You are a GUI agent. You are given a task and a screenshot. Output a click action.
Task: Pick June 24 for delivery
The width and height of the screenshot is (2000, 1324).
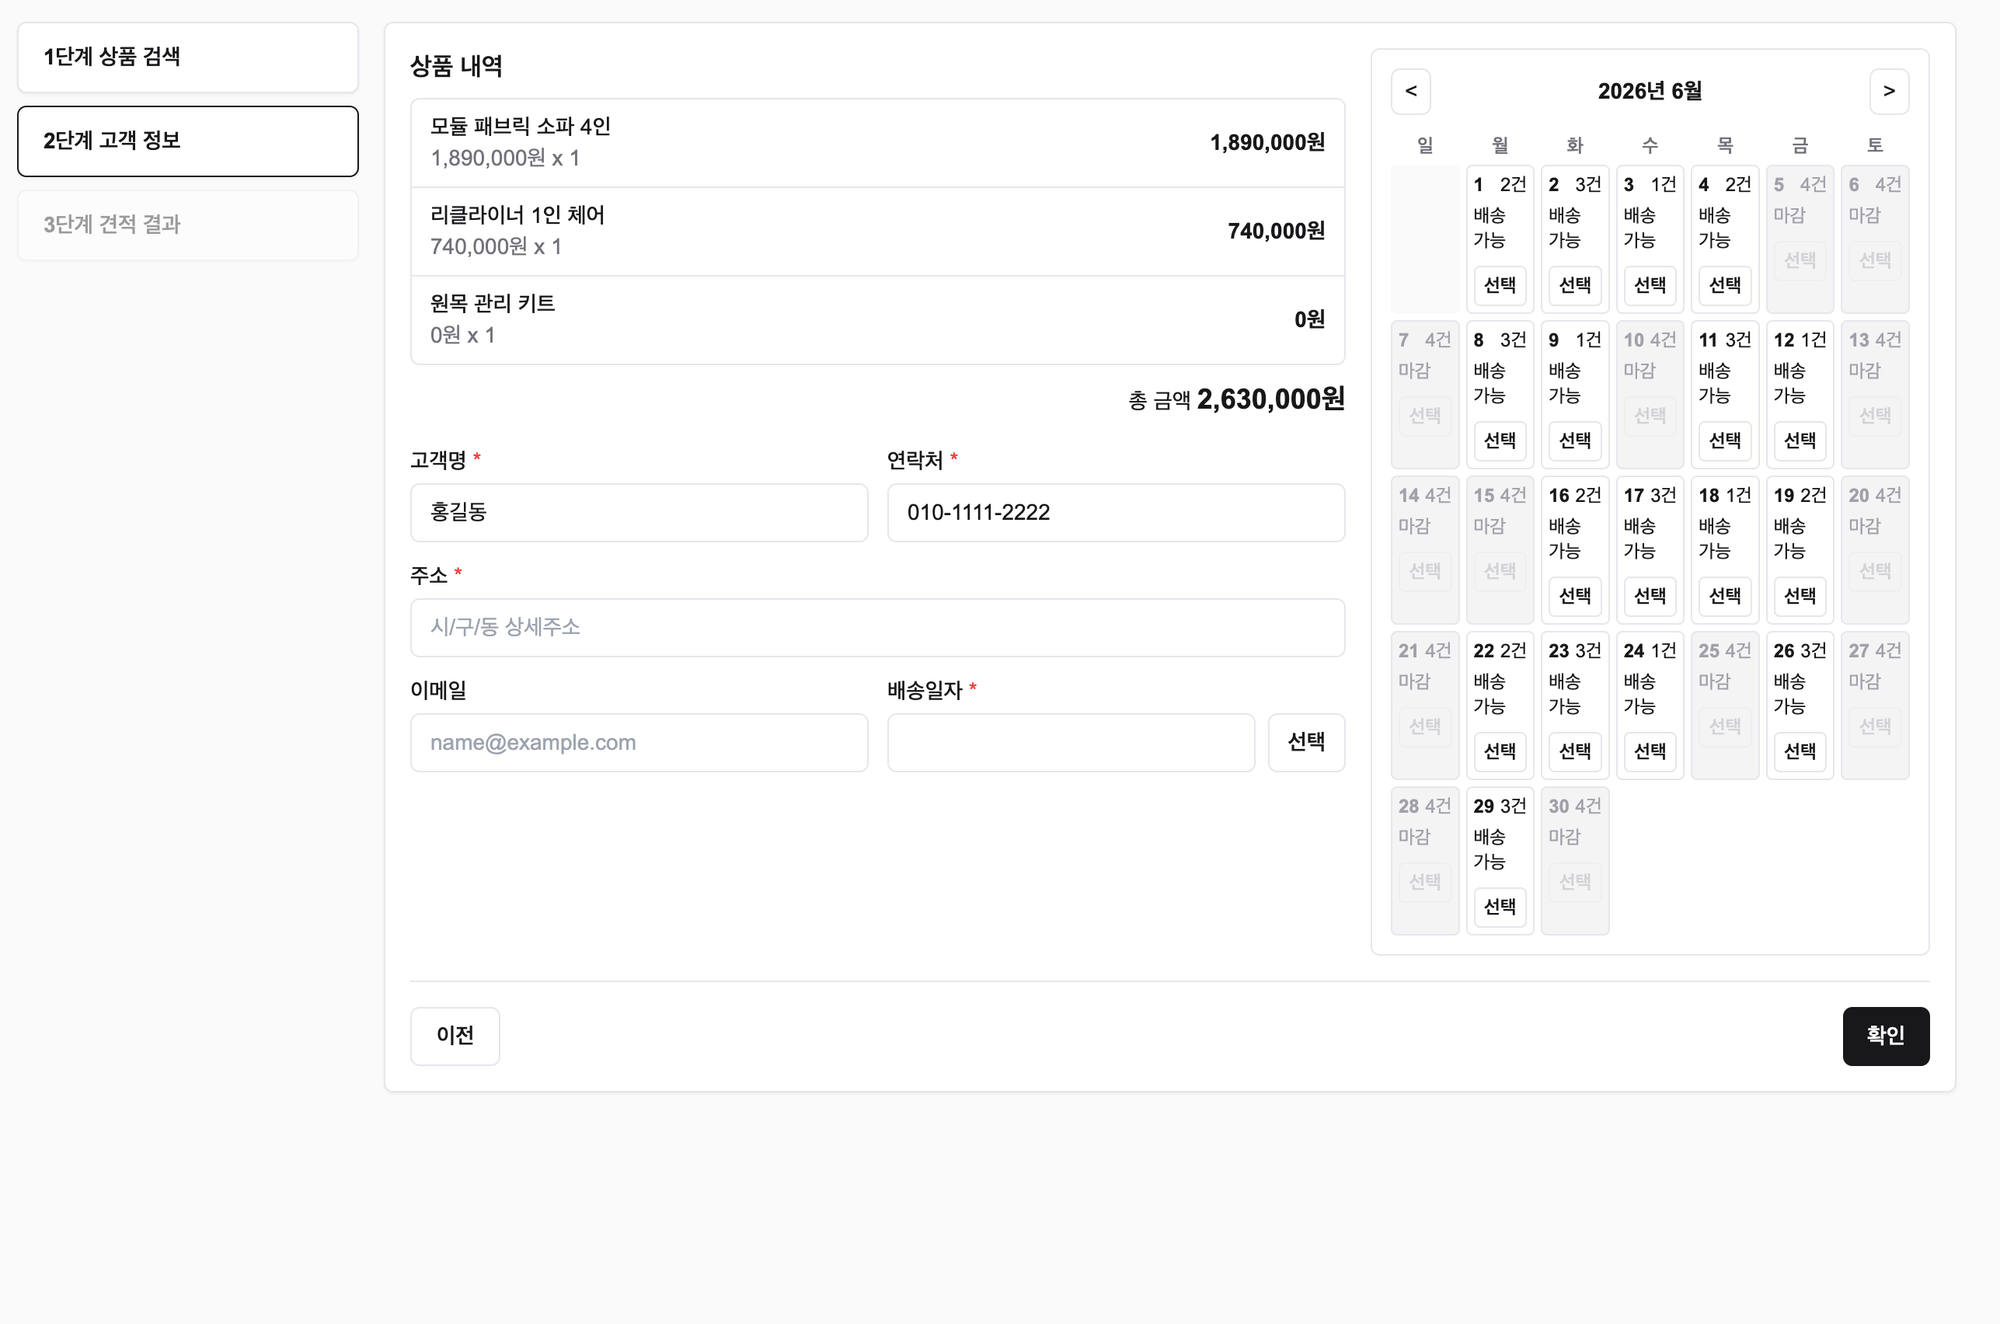(x=1649, y=752)
